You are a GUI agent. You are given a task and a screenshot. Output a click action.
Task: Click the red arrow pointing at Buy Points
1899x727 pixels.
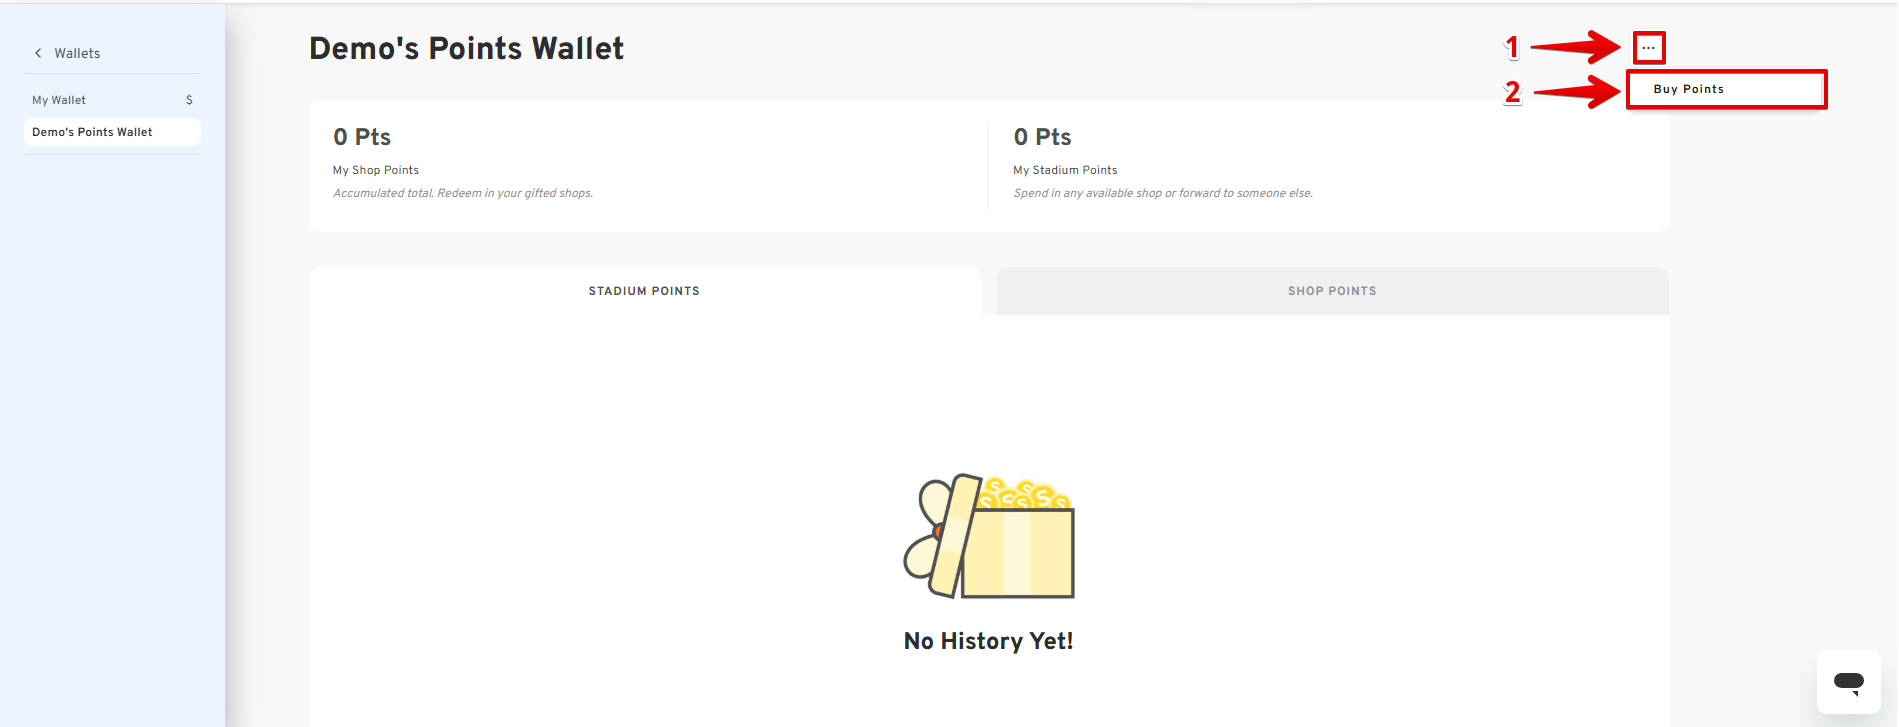[x=1577, y=92]
